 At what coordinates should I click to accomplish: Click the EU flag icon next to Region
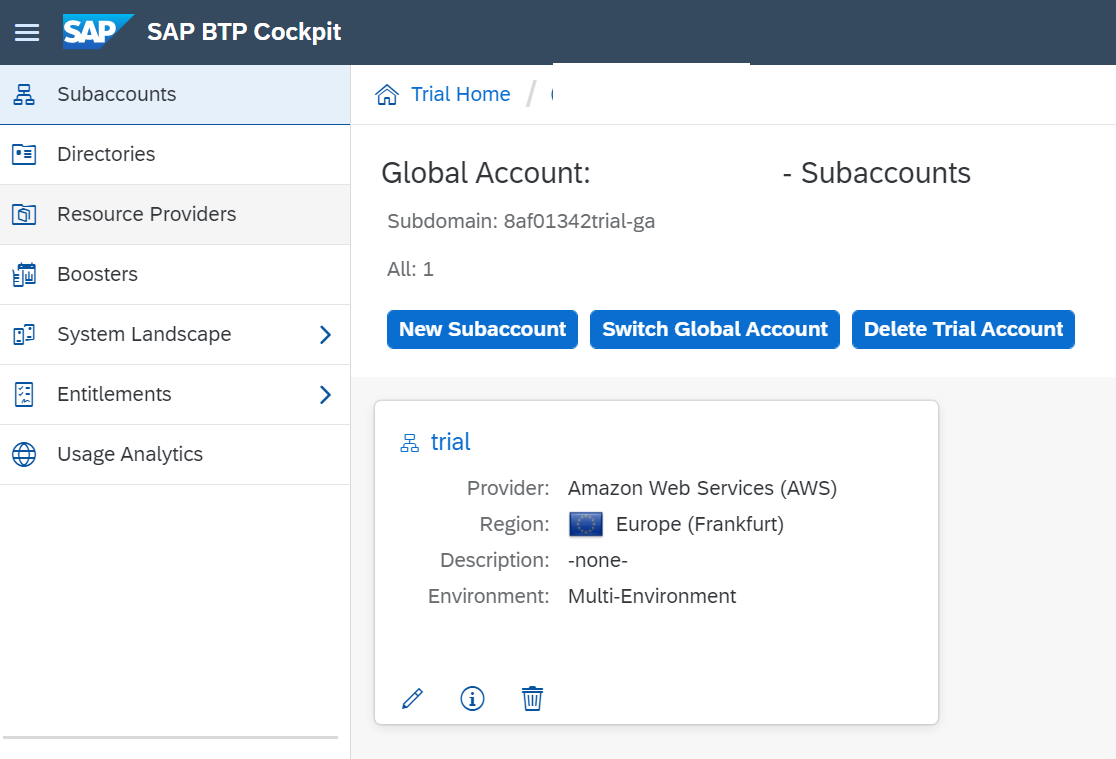(588, 524)
